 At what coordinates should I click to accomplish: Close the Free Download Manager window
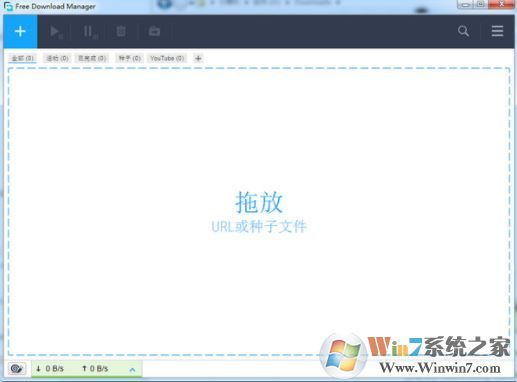click(x=501, y=4)
